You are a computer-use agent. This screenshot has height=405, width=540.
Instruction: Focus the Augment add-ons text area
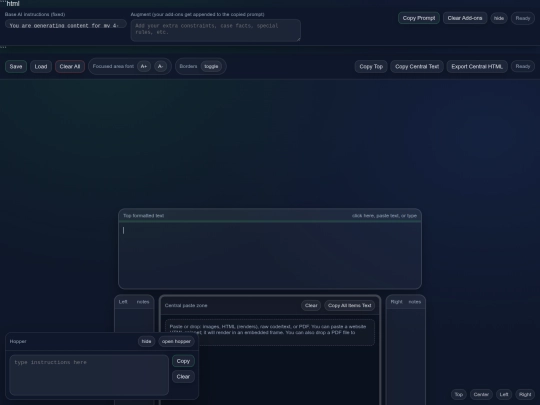coord(215,31)
